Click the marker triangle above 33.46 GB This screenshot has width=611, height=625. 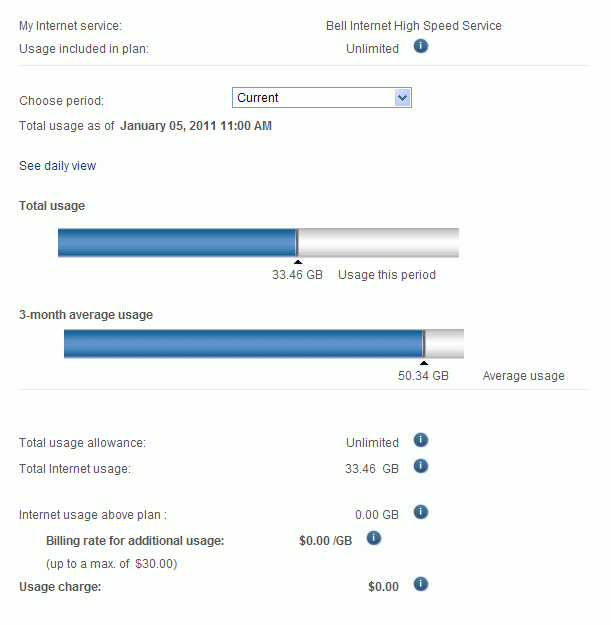298,262
